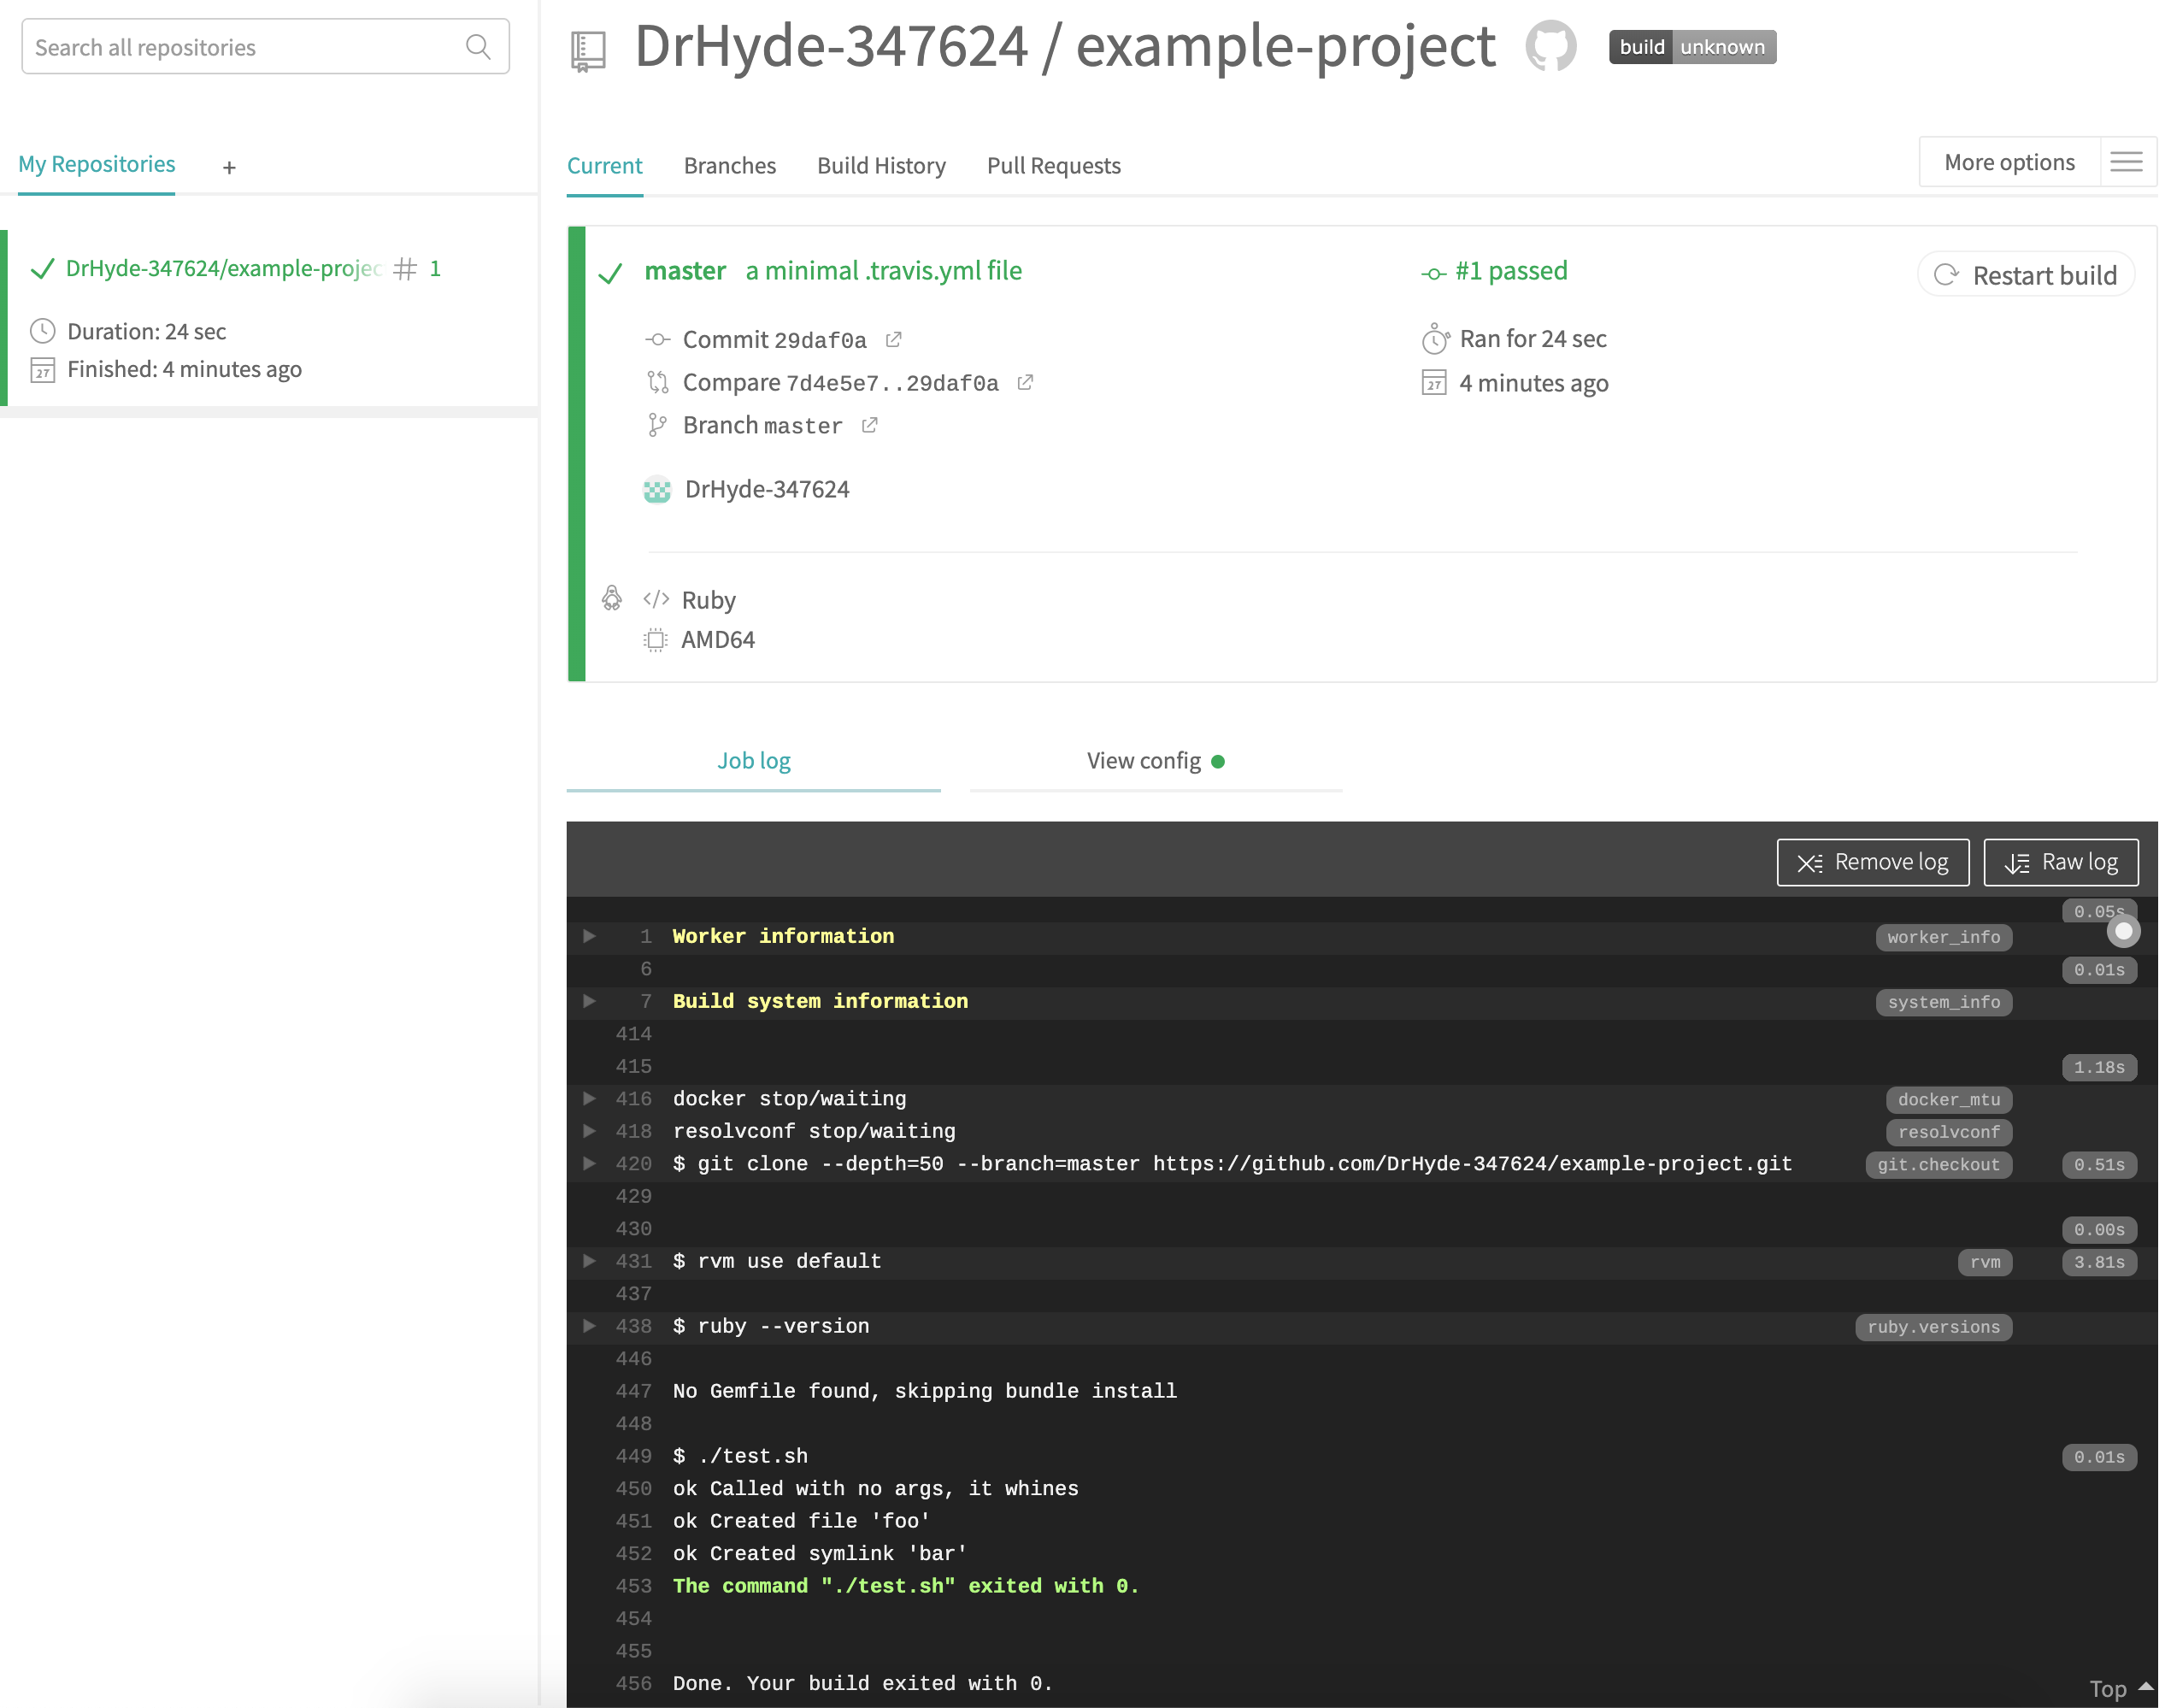Click the build unknown status badge
The height and width of the screenshot is (1708, 2165).
click(1692, 47)
